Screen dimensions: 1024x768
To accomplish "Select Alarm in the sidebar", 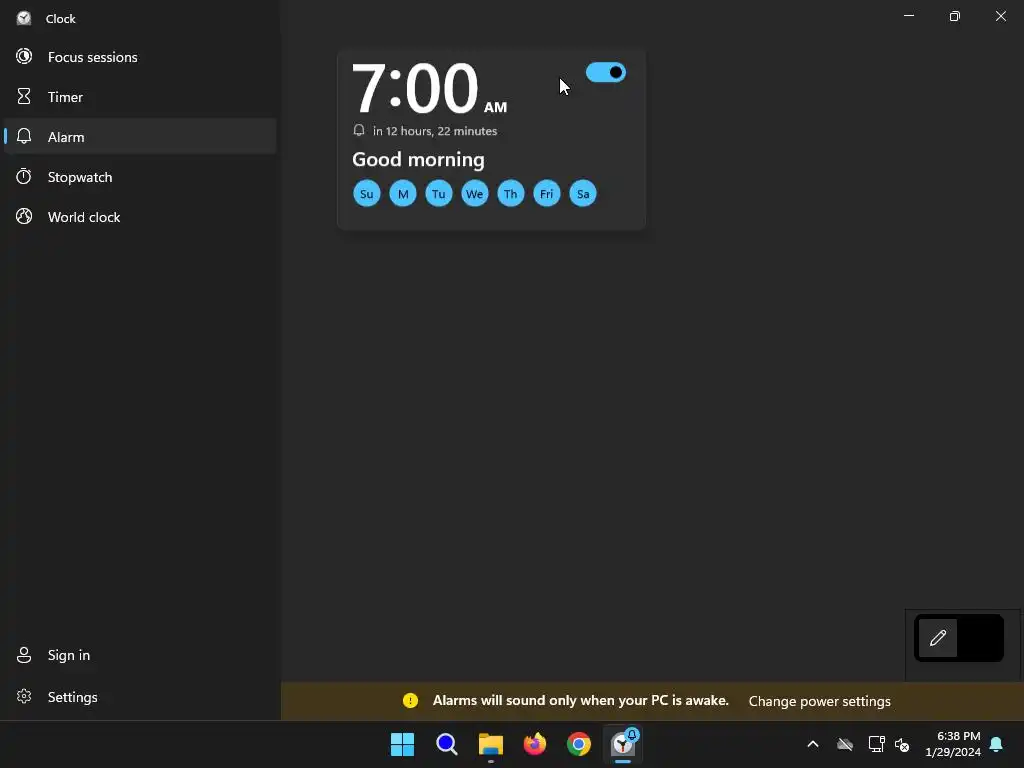I will click(140, 136).
